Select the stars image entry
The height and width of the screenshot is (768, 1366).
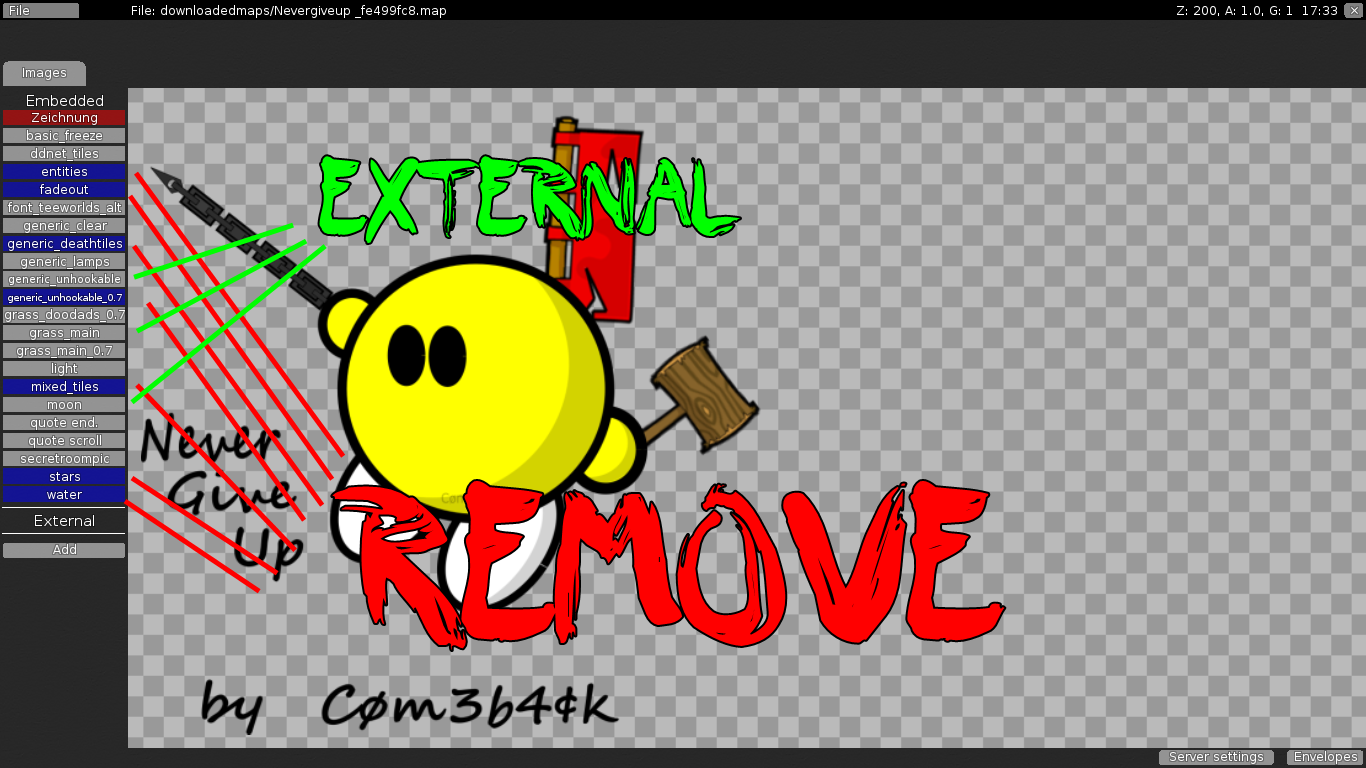point(64,477)
